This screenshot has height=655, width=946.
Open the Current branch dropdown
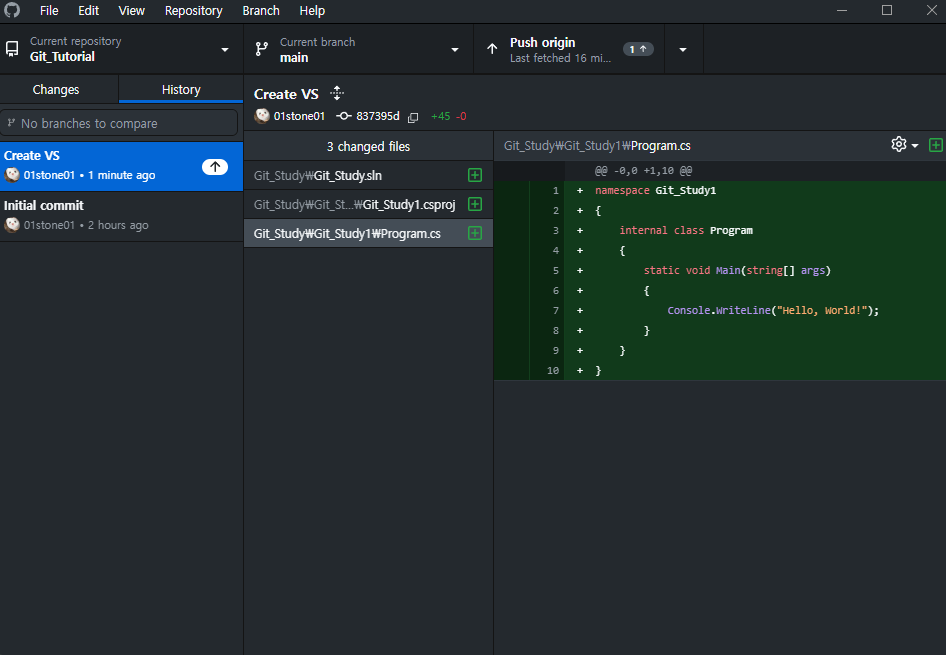tap(359, 49)
